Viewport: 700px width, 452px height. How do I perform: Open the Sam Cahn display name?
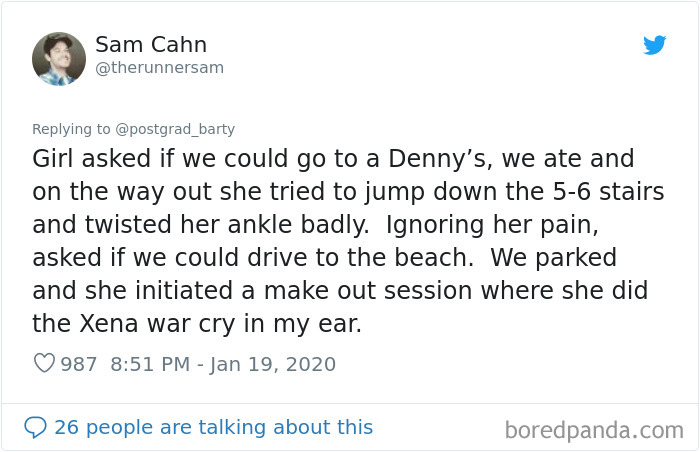[x=151, y=45]
